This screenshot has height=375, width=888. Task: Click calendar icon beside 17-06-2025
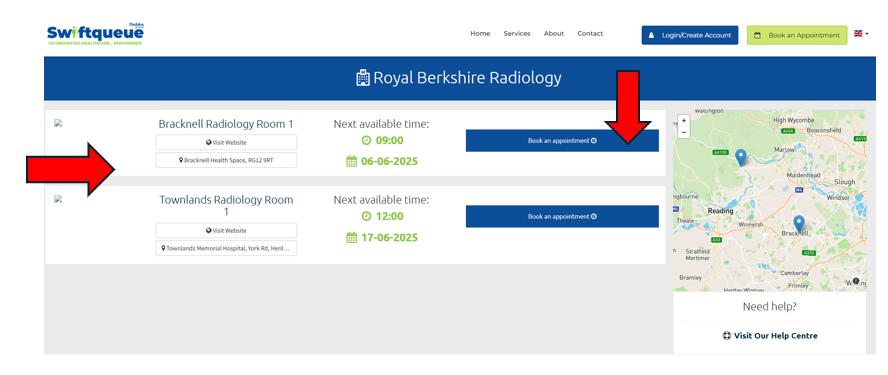(x=352, y=237)
